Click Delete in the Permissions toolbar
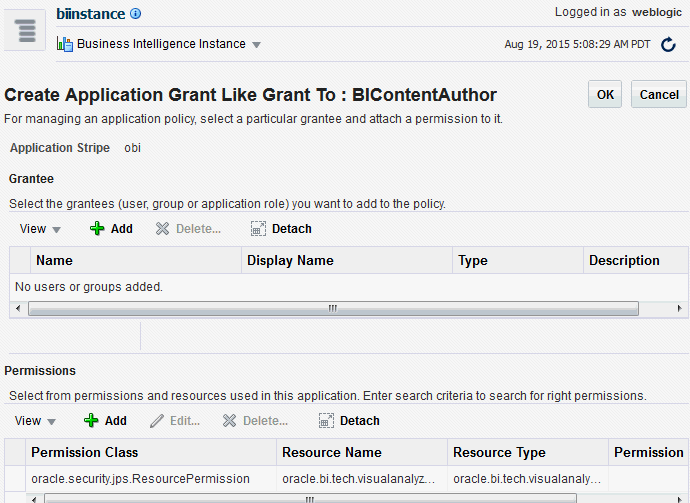The width and height of the screenshot is (690, 503). pos(255,421)
